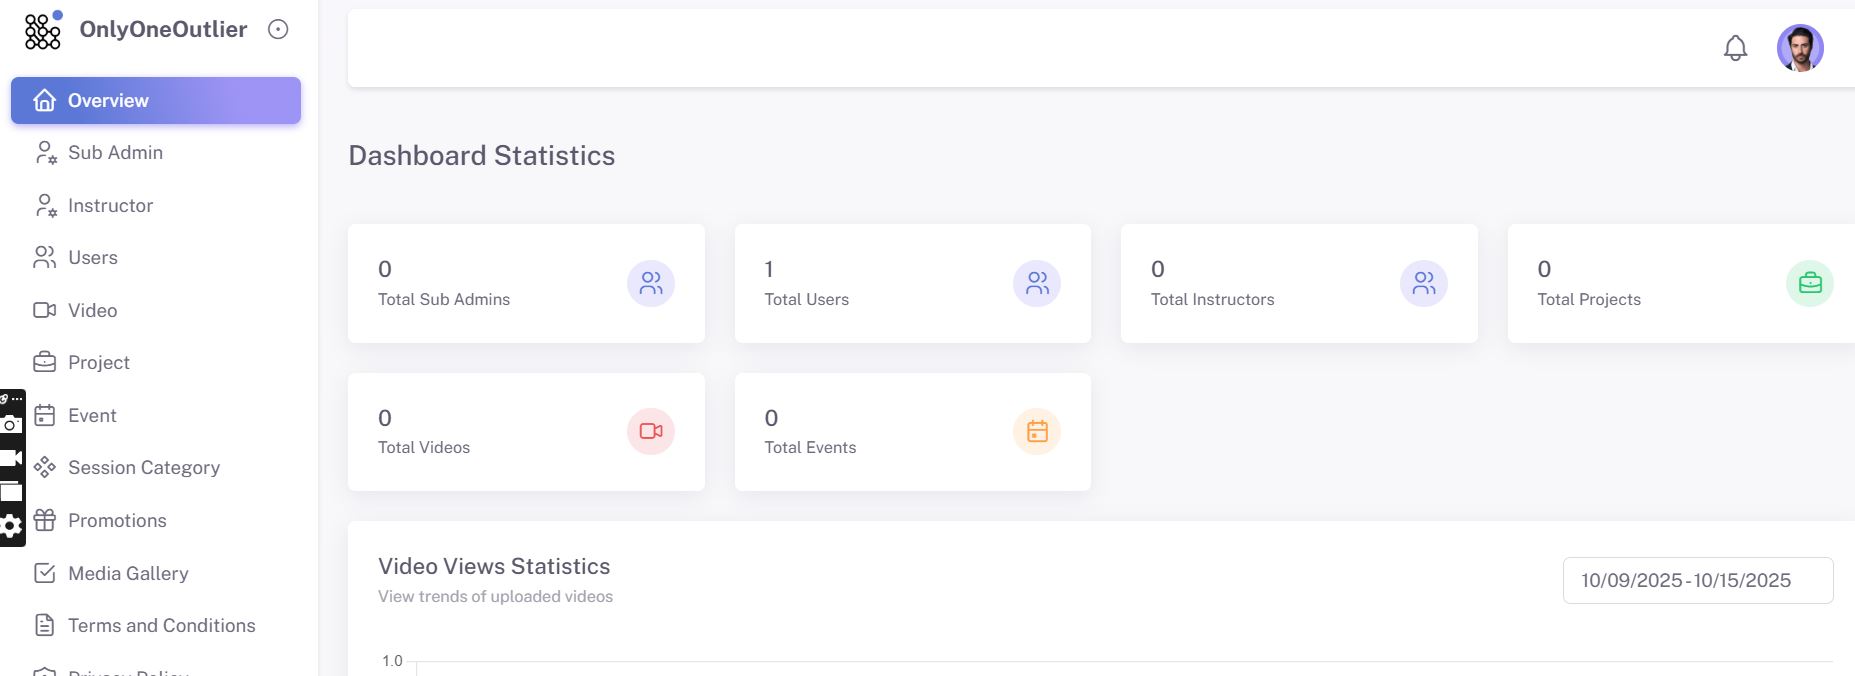Image resolution: width=1855 pixels, height=676 pixels.
Task: Click the Terms and Conditions document icon
Action: (x=45, y=626)
